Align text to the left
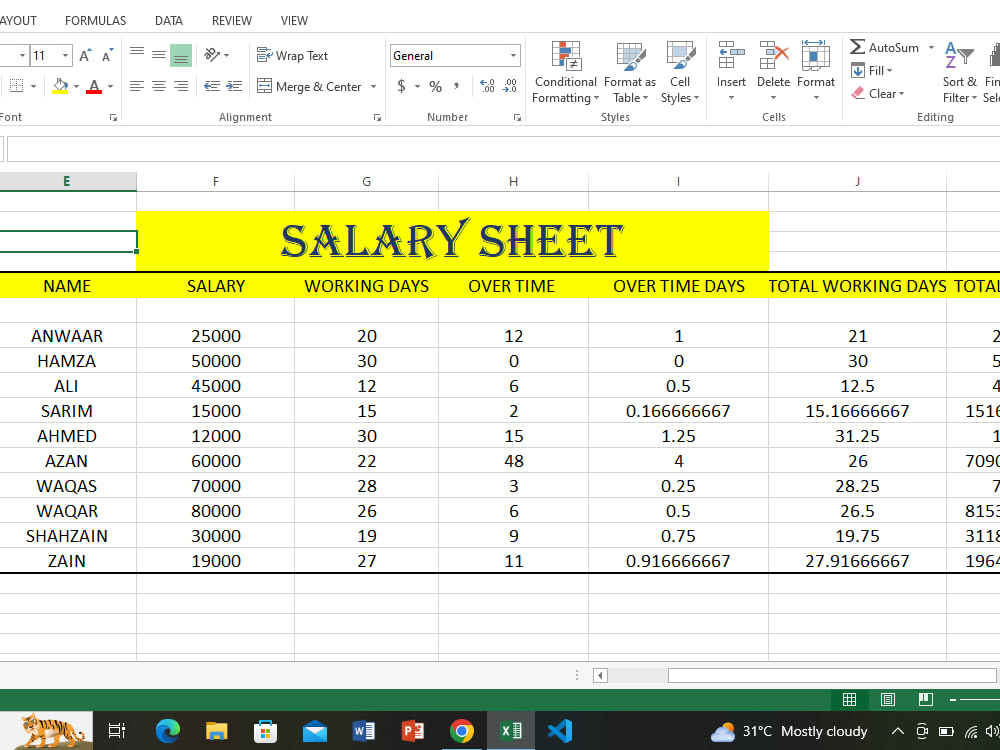The image size is (1000, 750). (x=136, y=86)
